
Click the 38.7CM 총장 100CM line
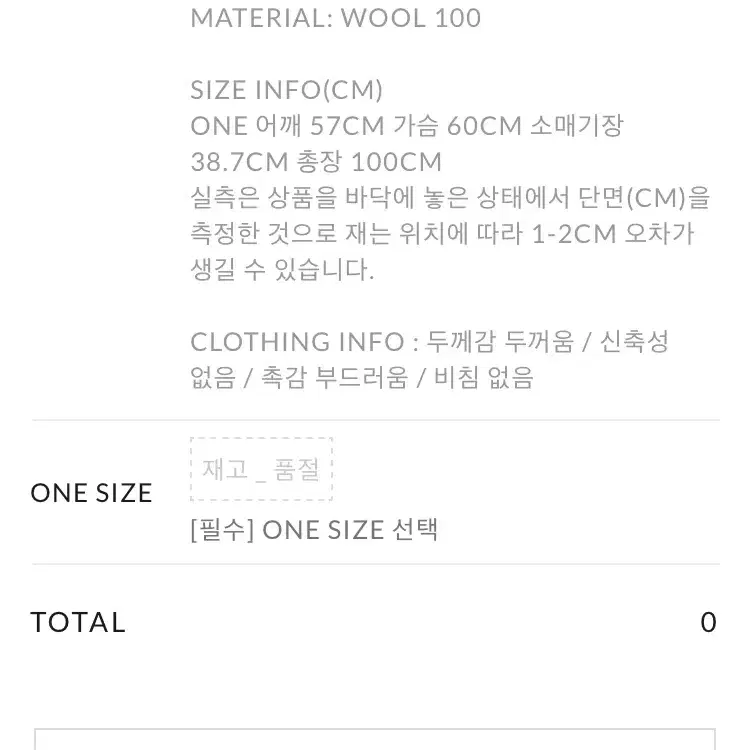316,162
